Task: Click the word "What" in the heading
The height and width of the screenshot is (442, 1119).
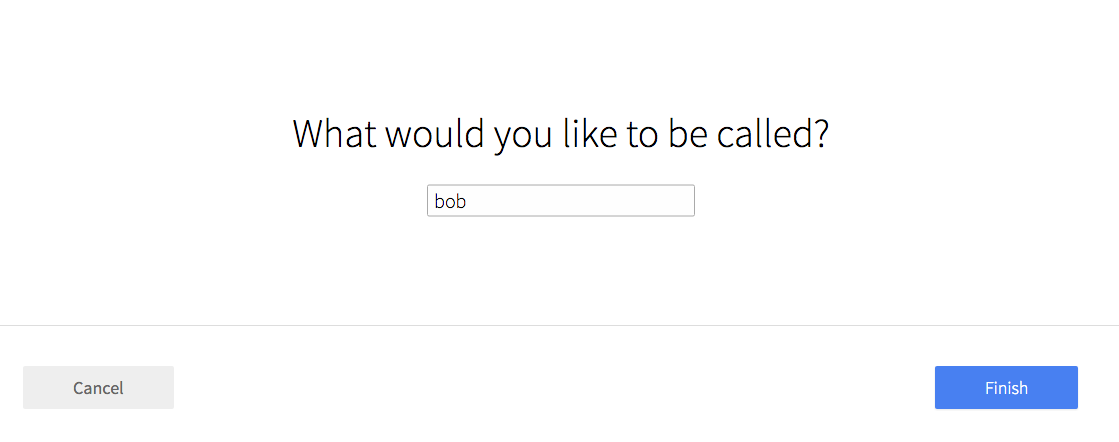Action: coord(334,134)
